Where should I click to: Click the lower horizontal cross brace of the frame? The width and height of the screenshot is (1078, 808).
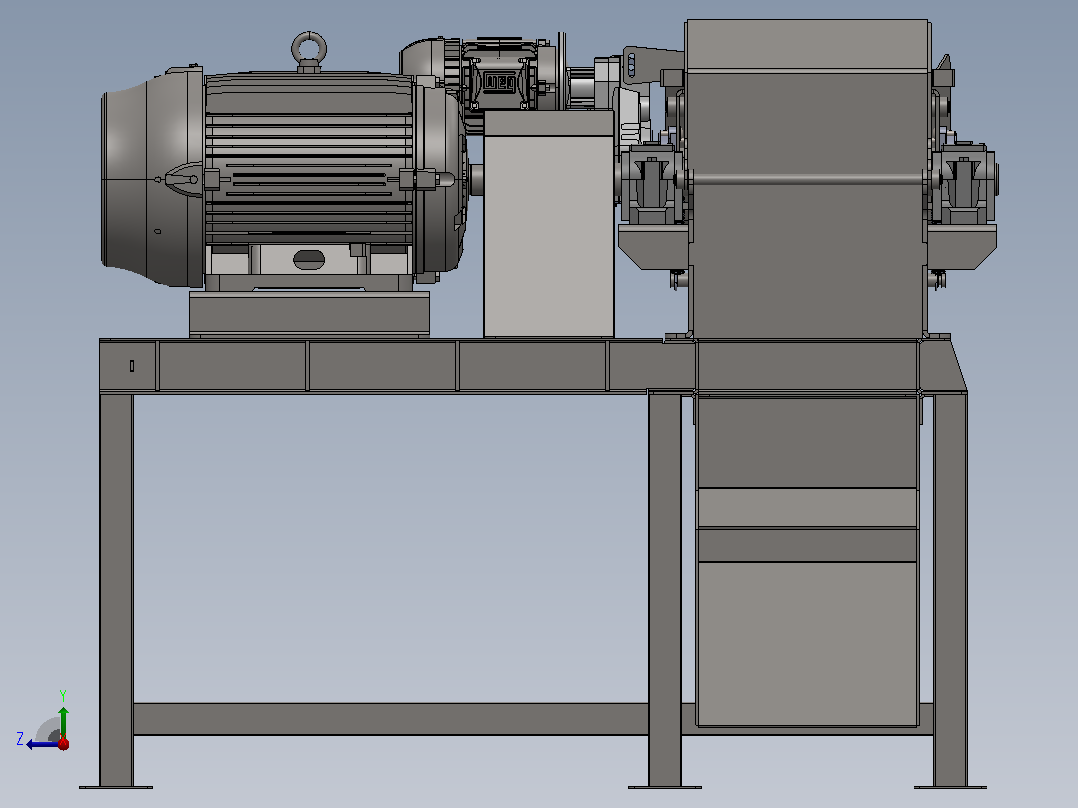point(390,719)
